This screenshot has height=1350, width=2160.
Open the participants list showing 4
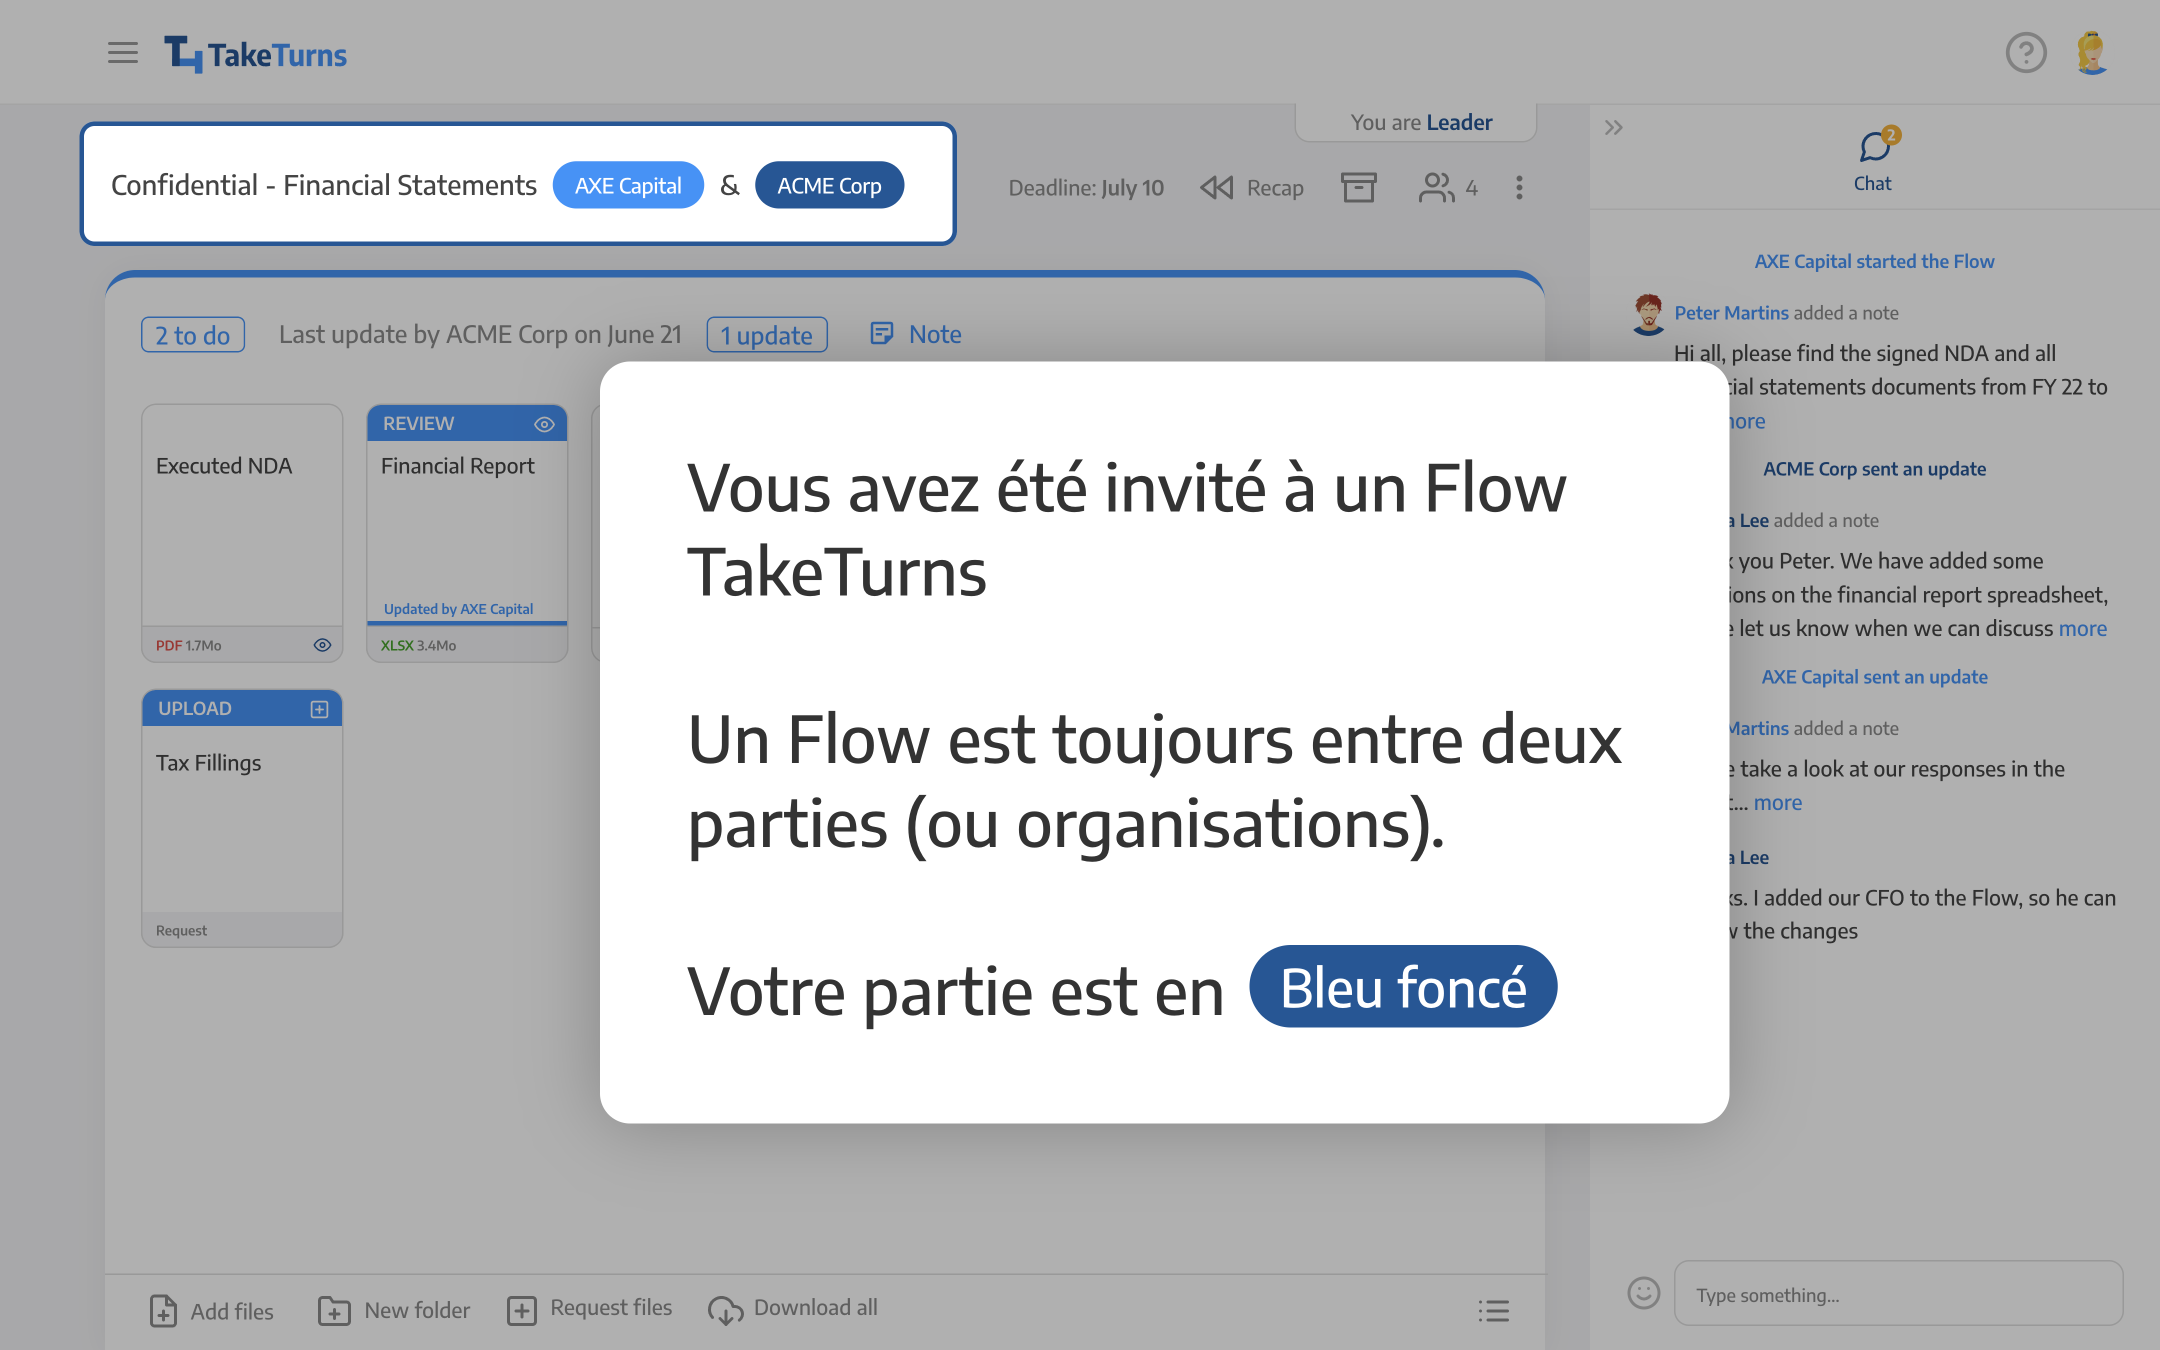tap(1448, 188)
